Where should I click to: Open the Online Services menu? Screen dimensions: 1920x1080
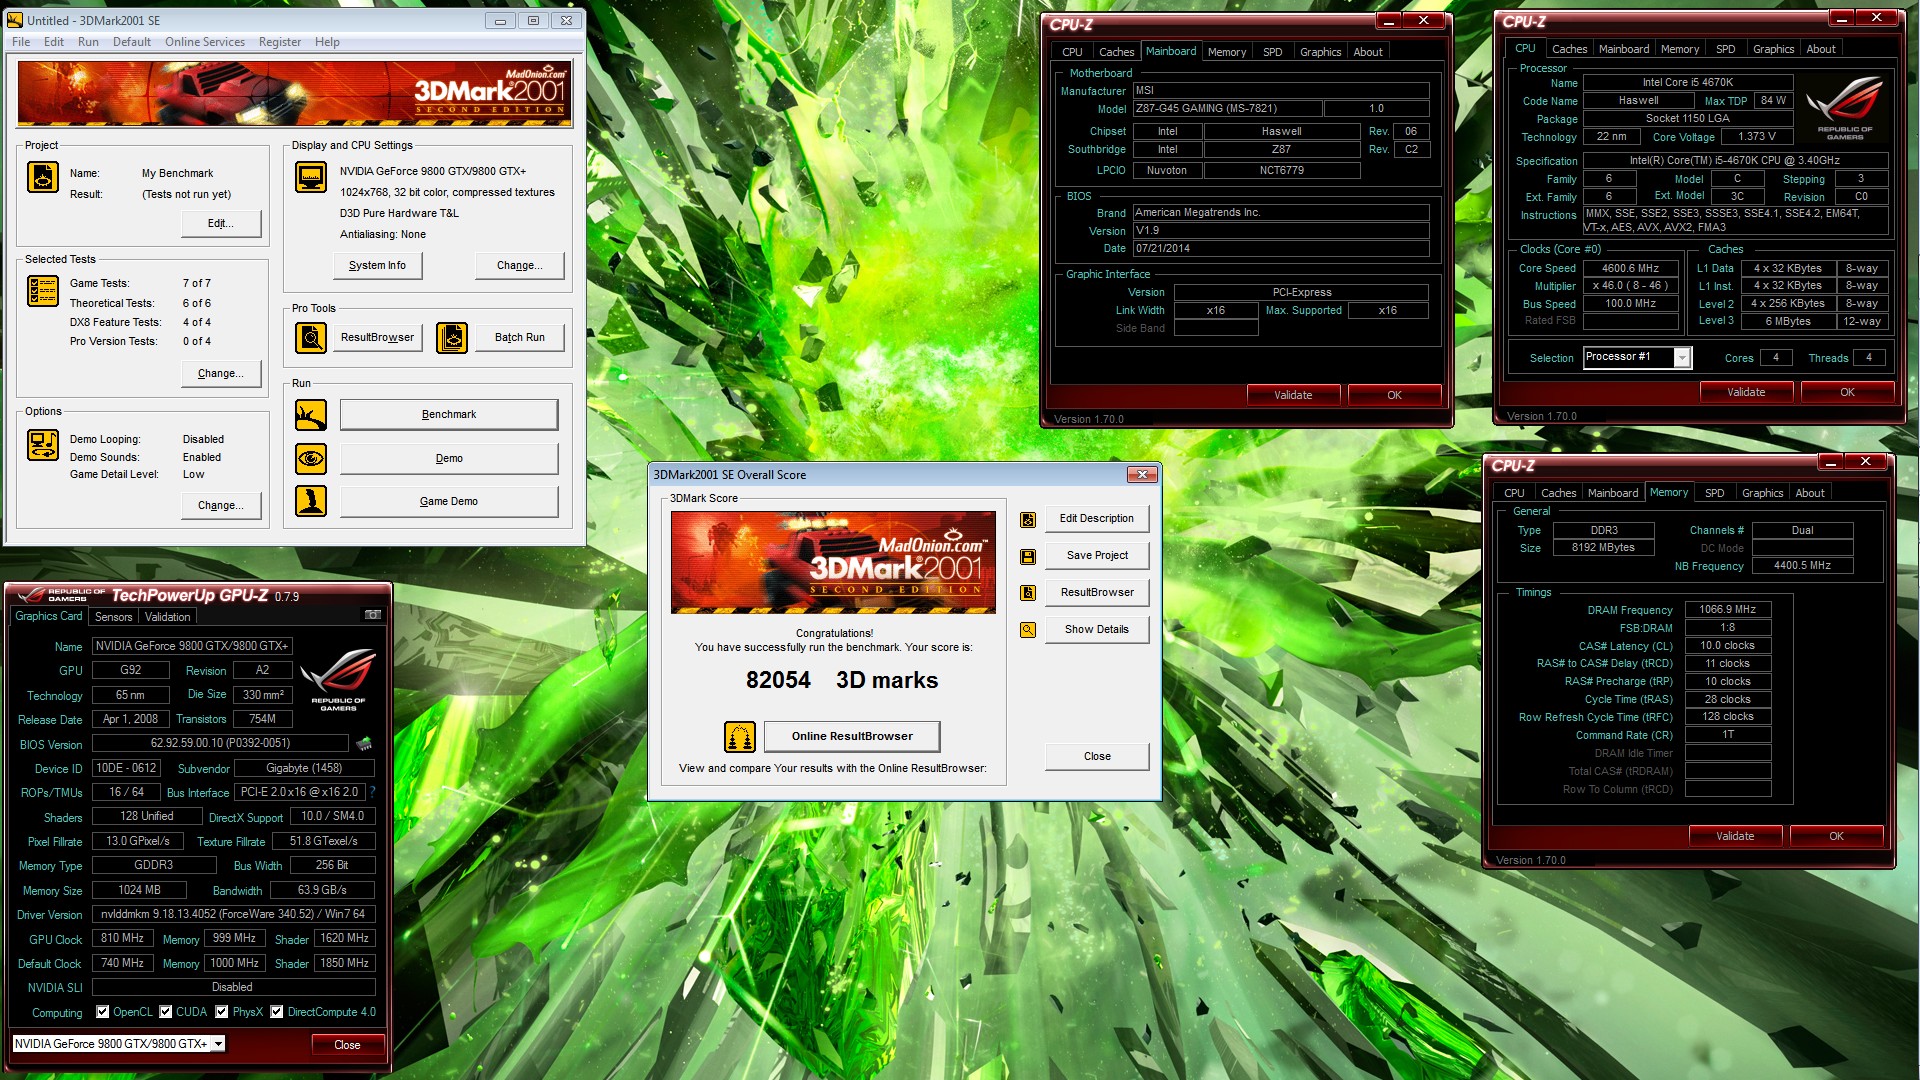(205, 42)
